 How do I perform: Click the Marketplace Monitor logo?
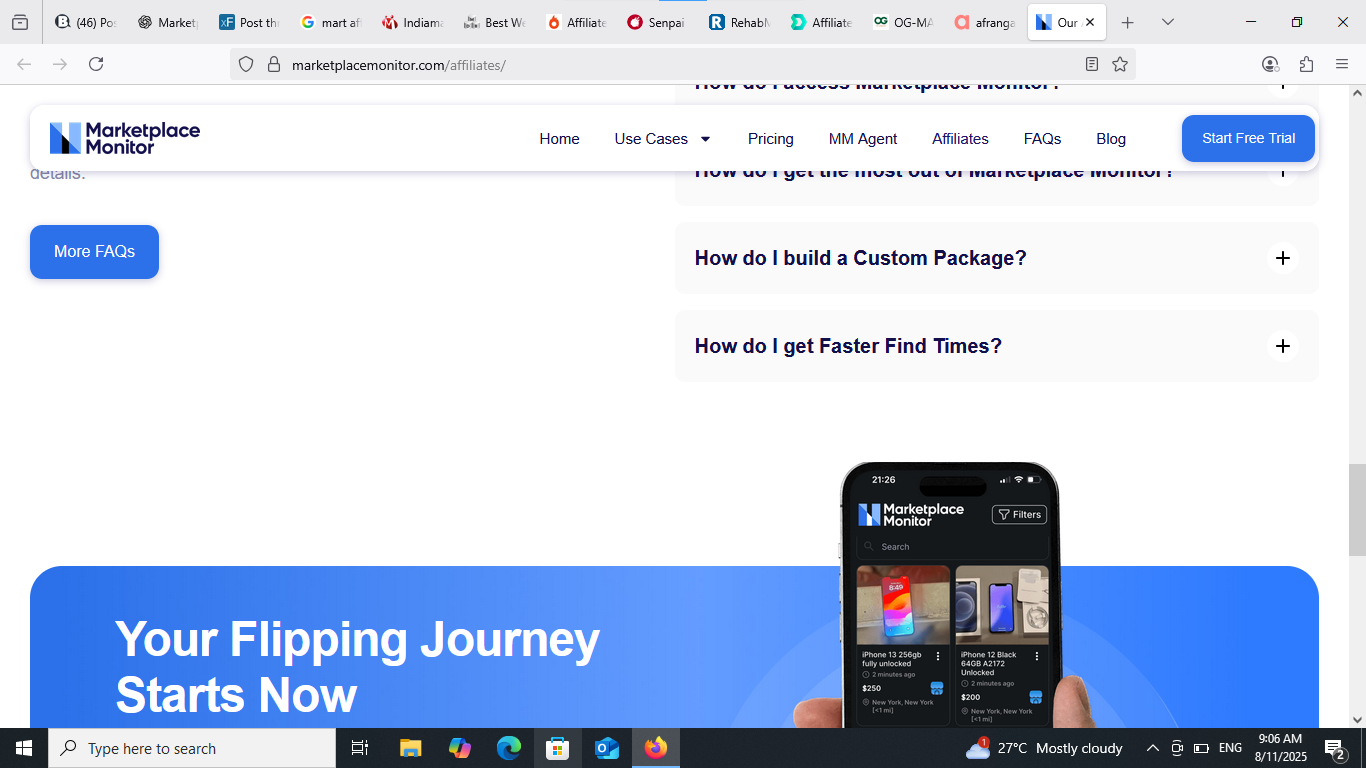click(x=125, y=138)
